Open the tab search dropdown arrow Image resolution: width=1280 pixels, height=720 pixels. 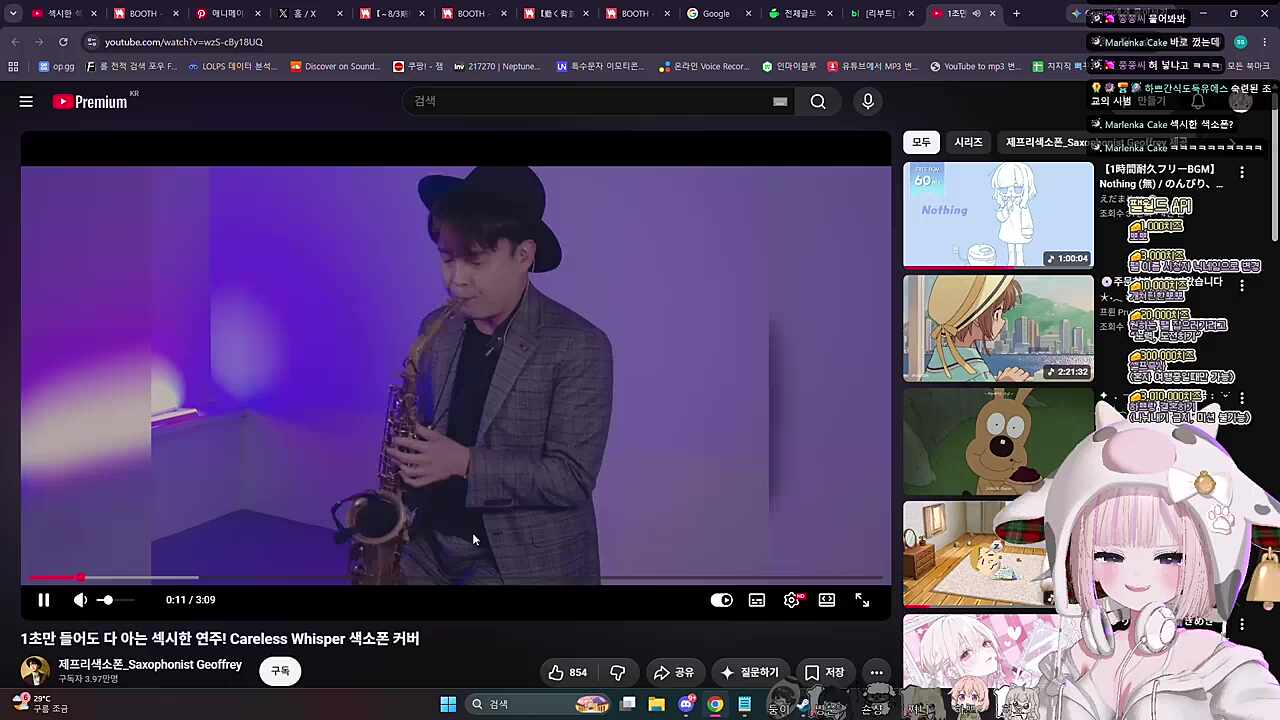click(12, 14)
